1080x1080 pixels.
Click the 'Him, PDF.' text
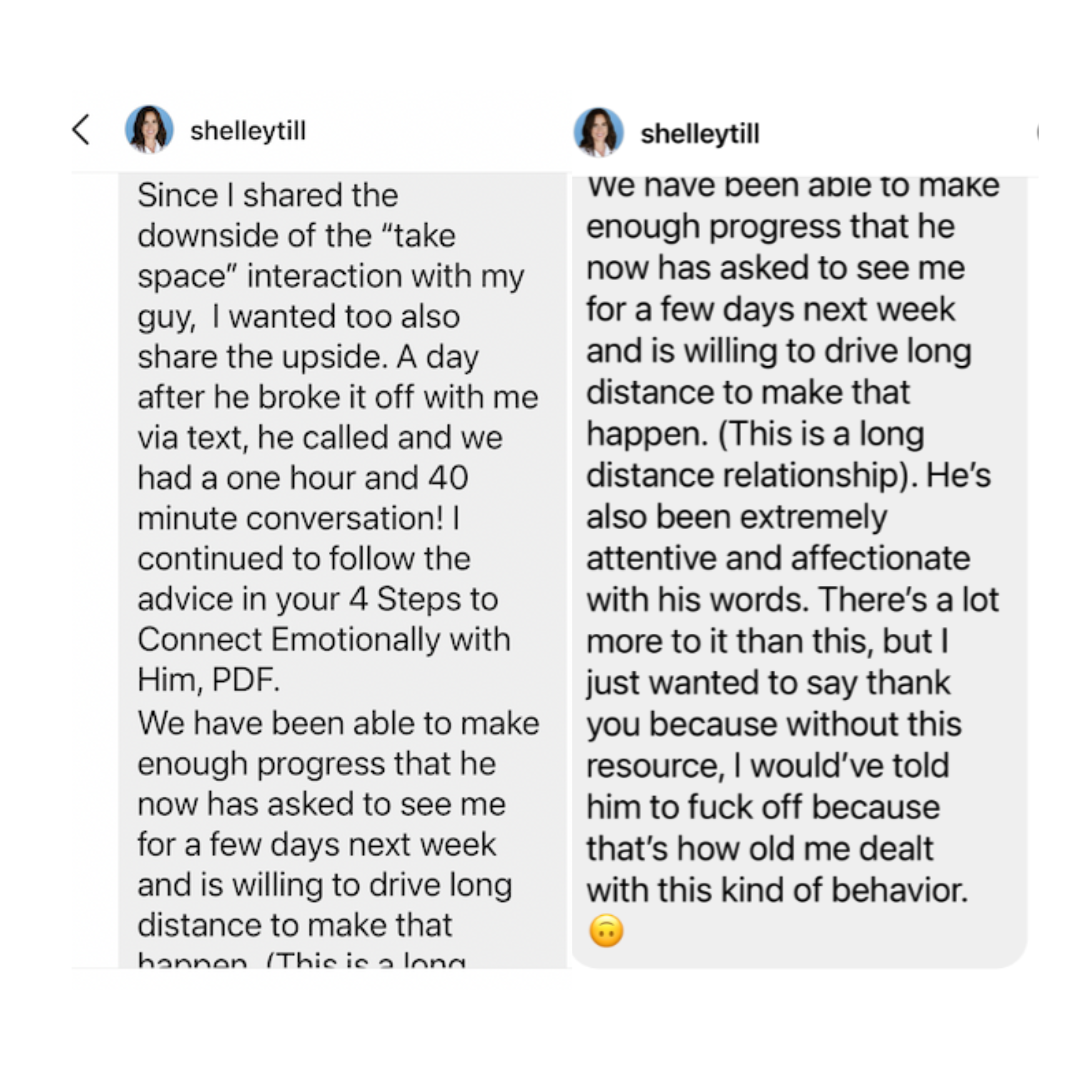click(x=209, y=680)
